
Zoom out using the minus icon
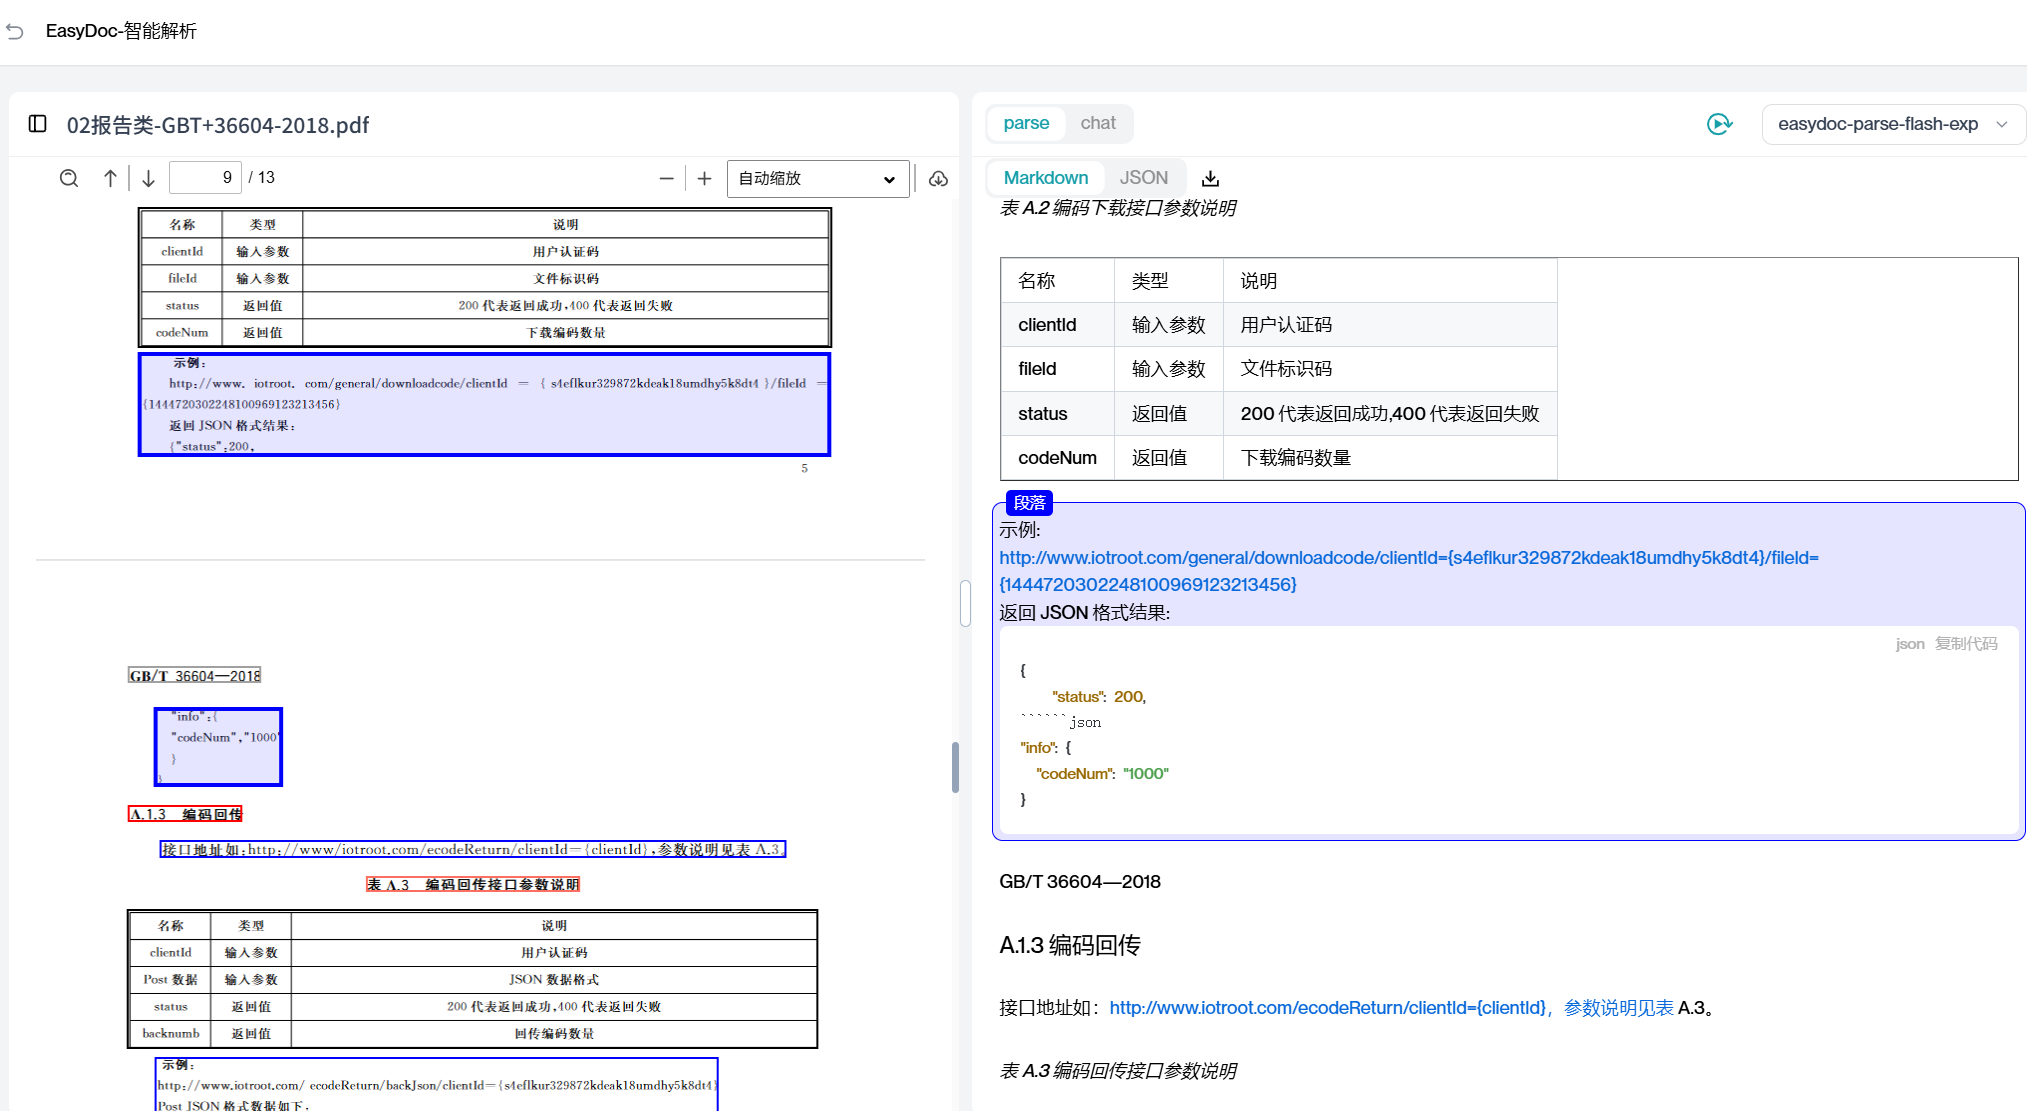point(667,178)
